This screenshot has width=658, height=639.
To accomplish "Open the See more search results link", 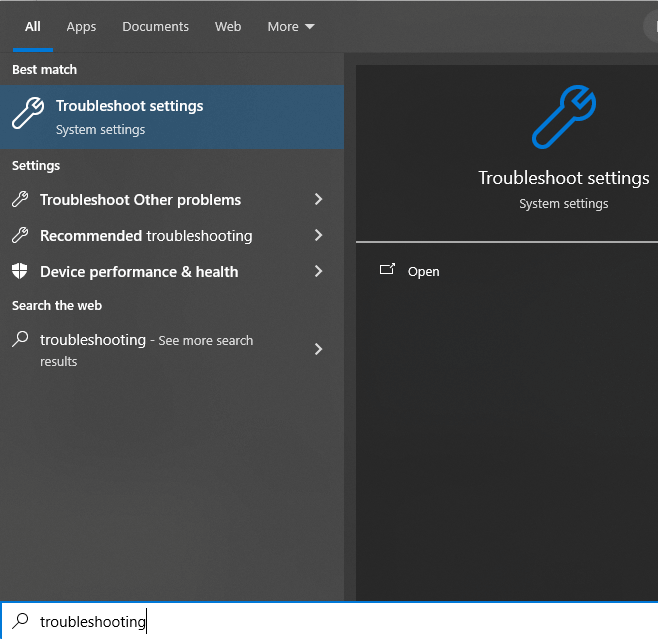I will (x=205, y=341).
